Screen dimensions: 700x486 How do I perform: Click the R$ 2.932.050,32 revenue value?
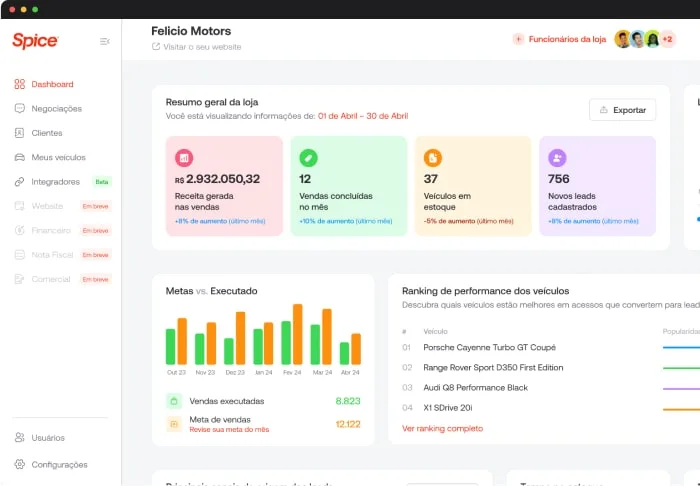(217, 179)
